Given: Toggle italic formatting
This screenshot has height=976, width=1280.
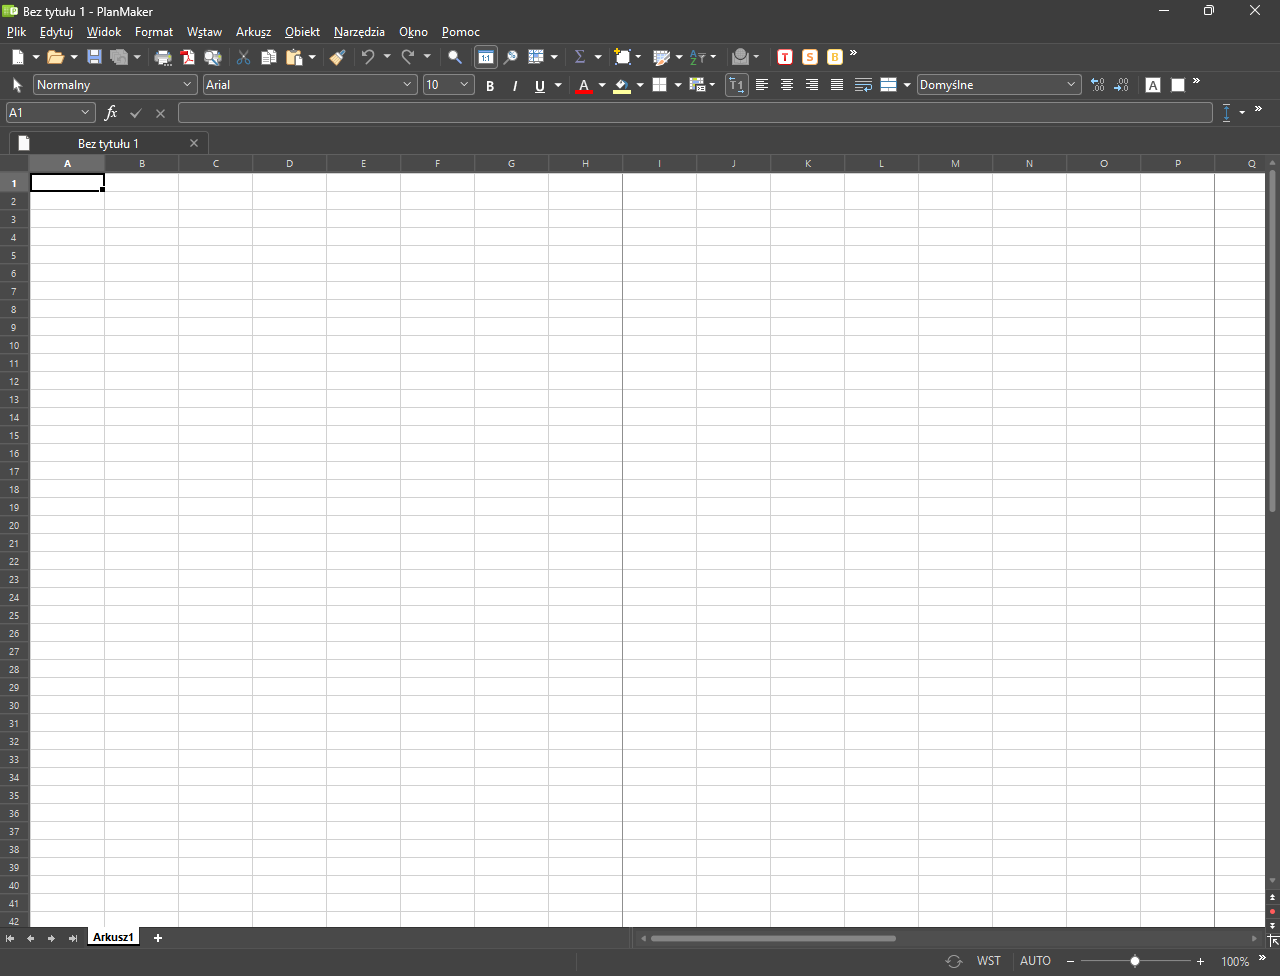Looking at the screenshot, I should click(x=515, y=85).
